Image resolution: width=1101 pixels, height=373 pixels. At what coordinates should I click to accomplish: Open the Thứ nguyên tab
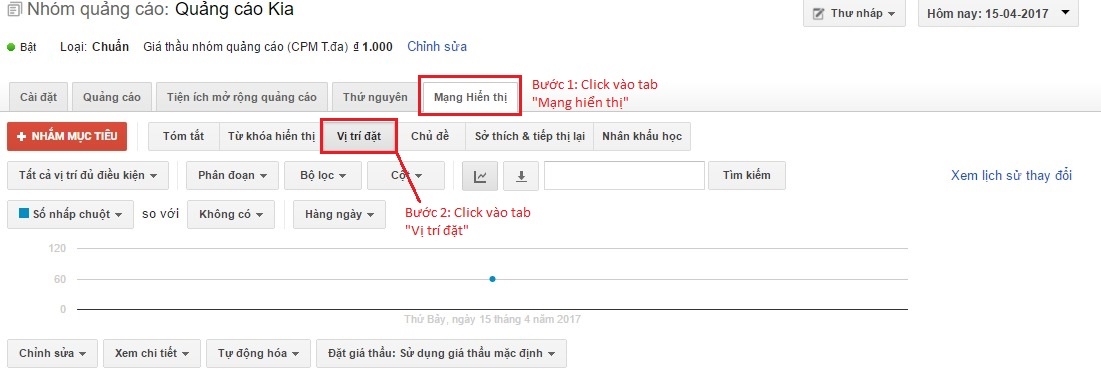[x=375, y=98]
